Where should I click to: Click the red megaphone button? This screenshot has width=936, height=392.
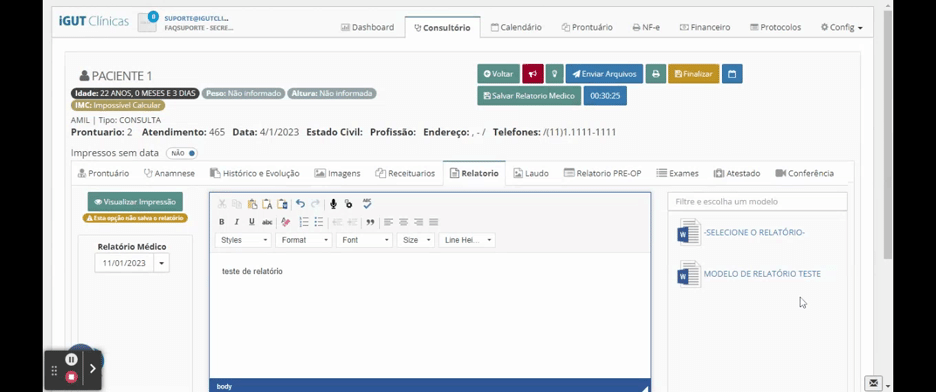pos(533,74)
